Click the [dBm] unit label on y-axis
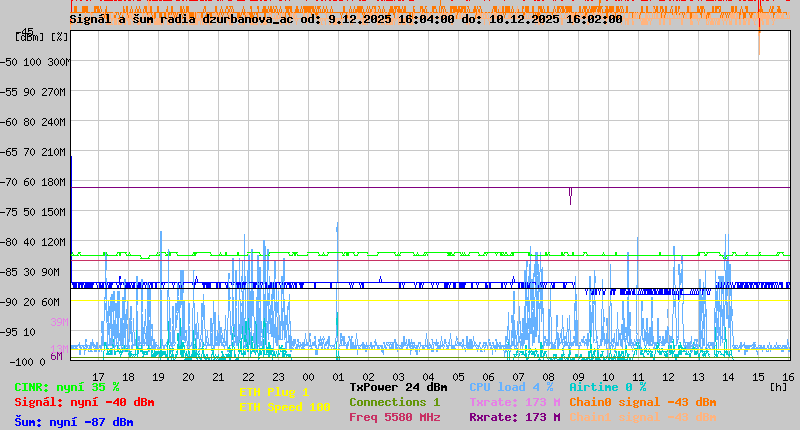 [31, 37]
